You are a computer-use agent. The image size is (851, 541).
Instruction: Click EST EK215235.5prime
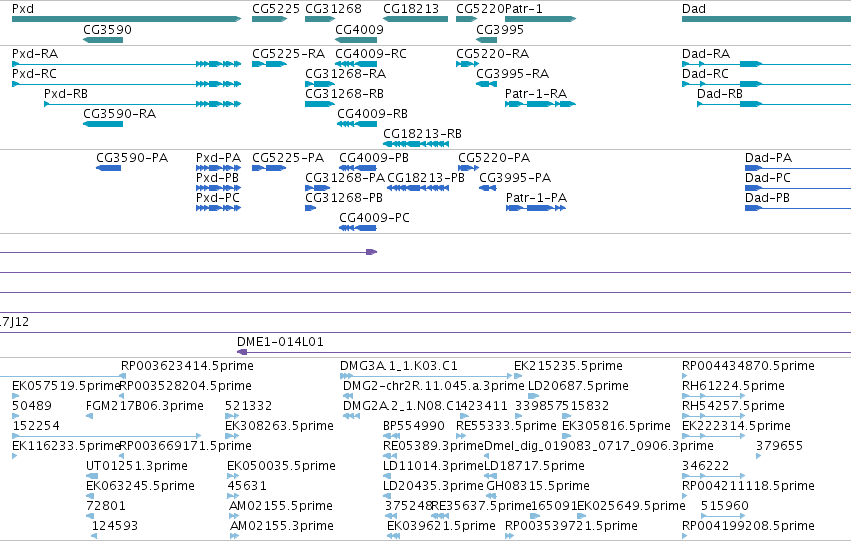[x=568, y=366]
